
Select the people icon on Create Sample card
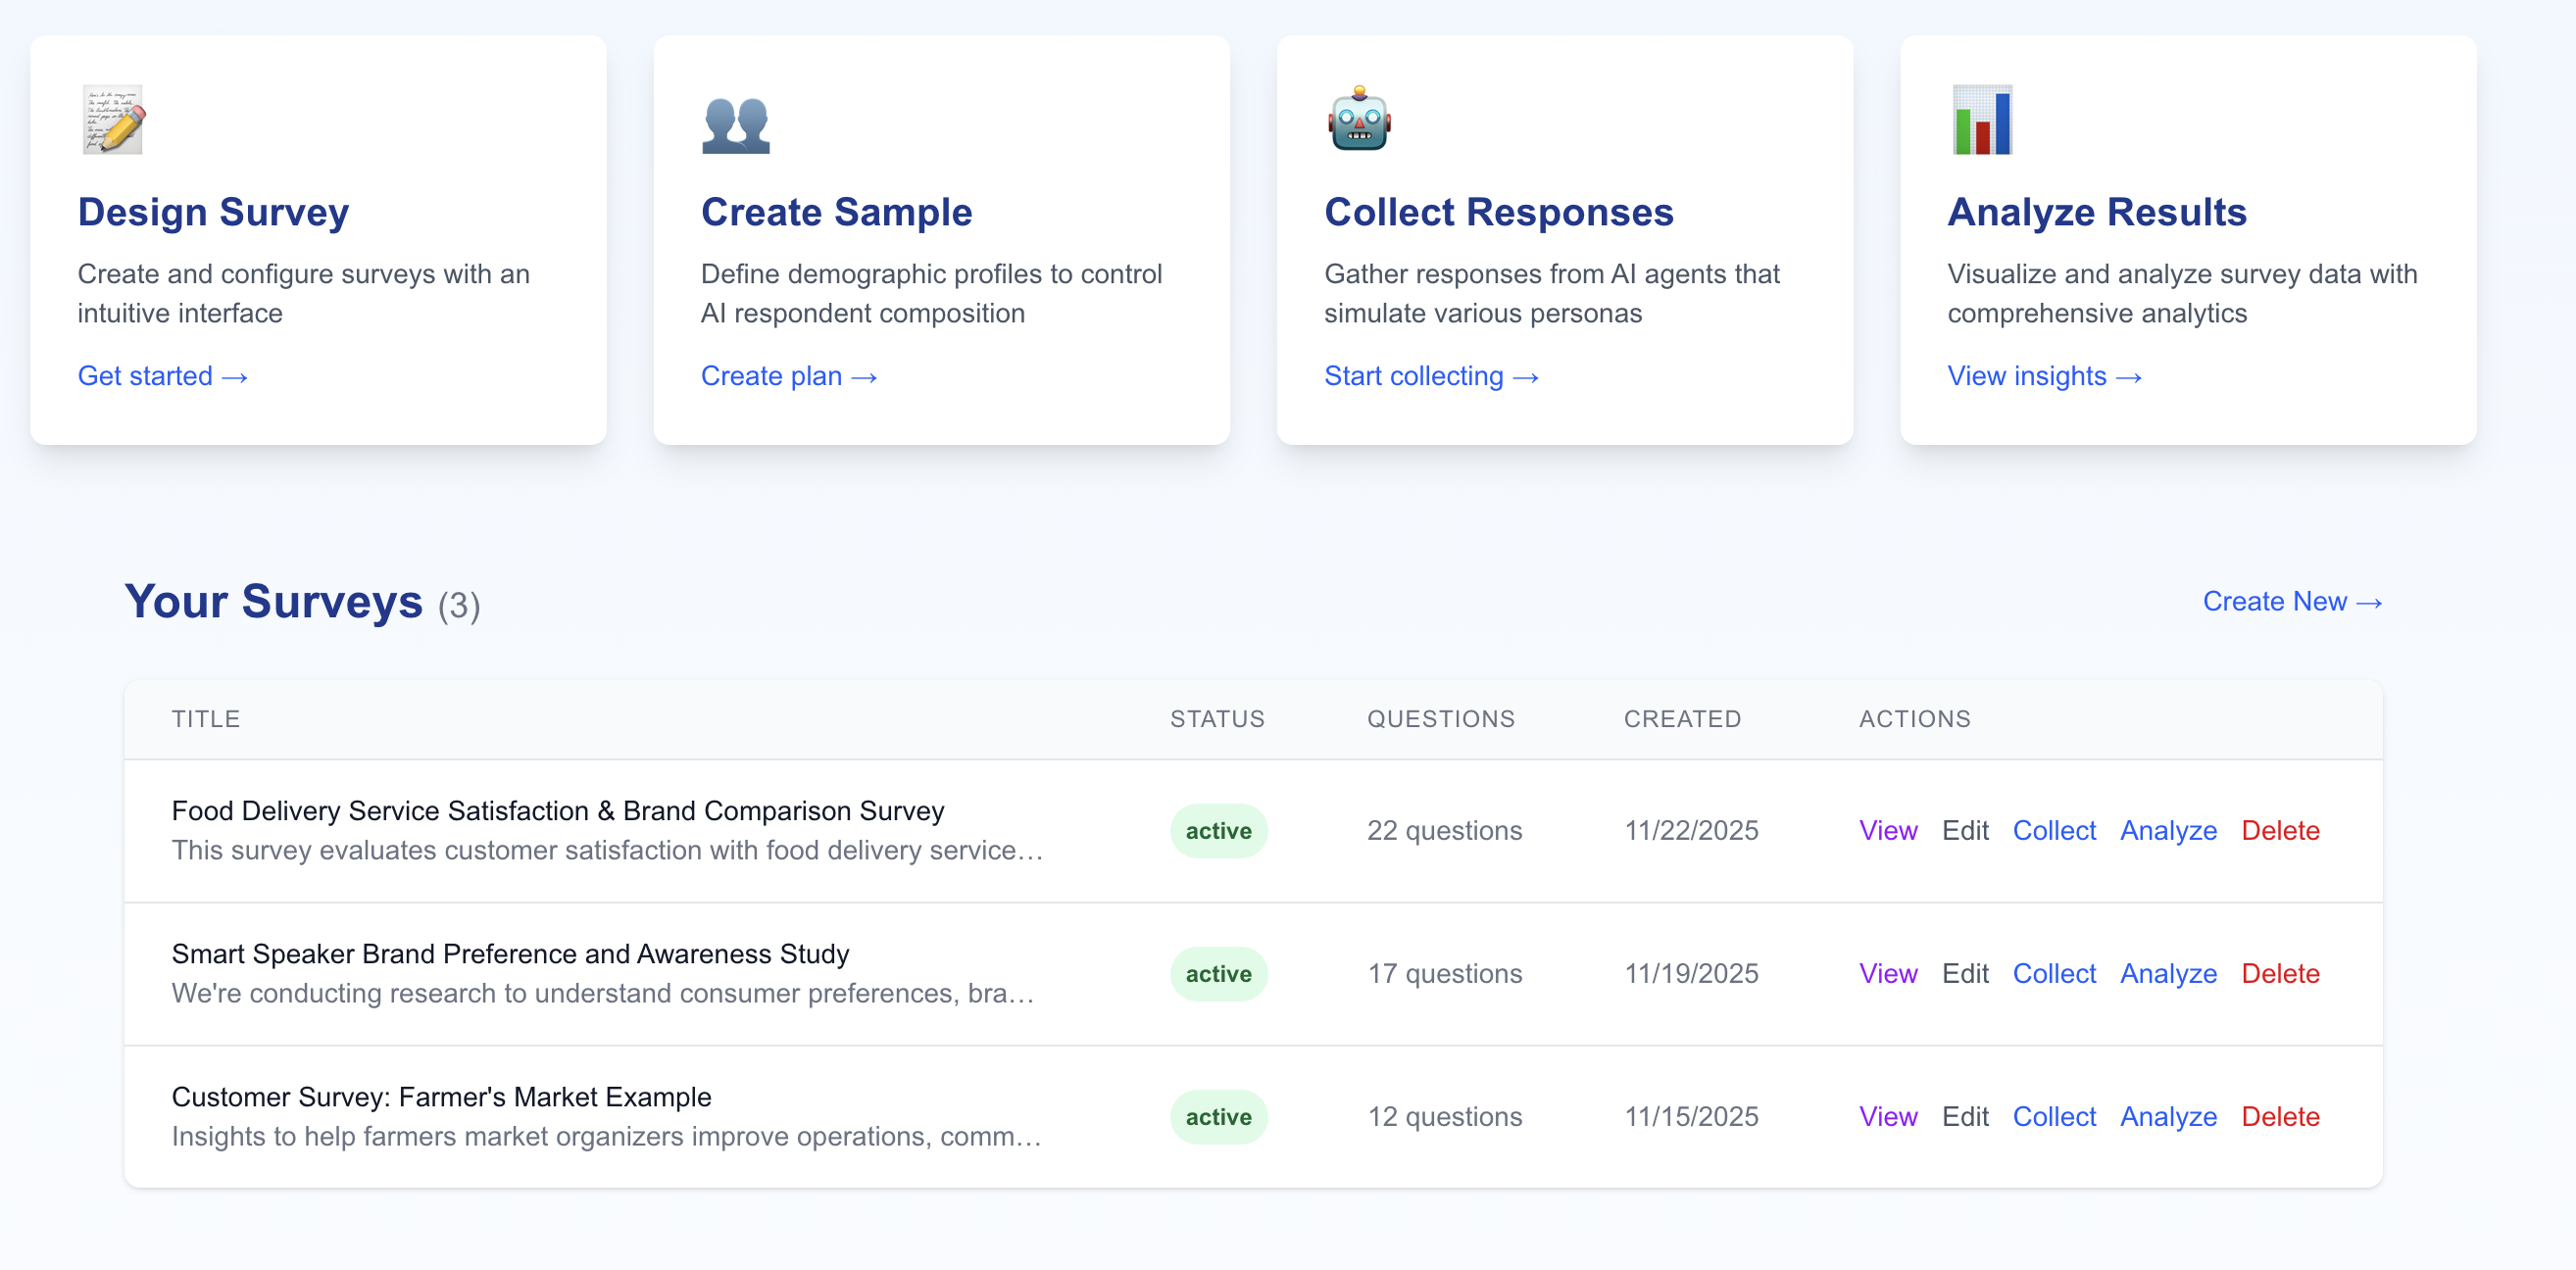[736, 119]
